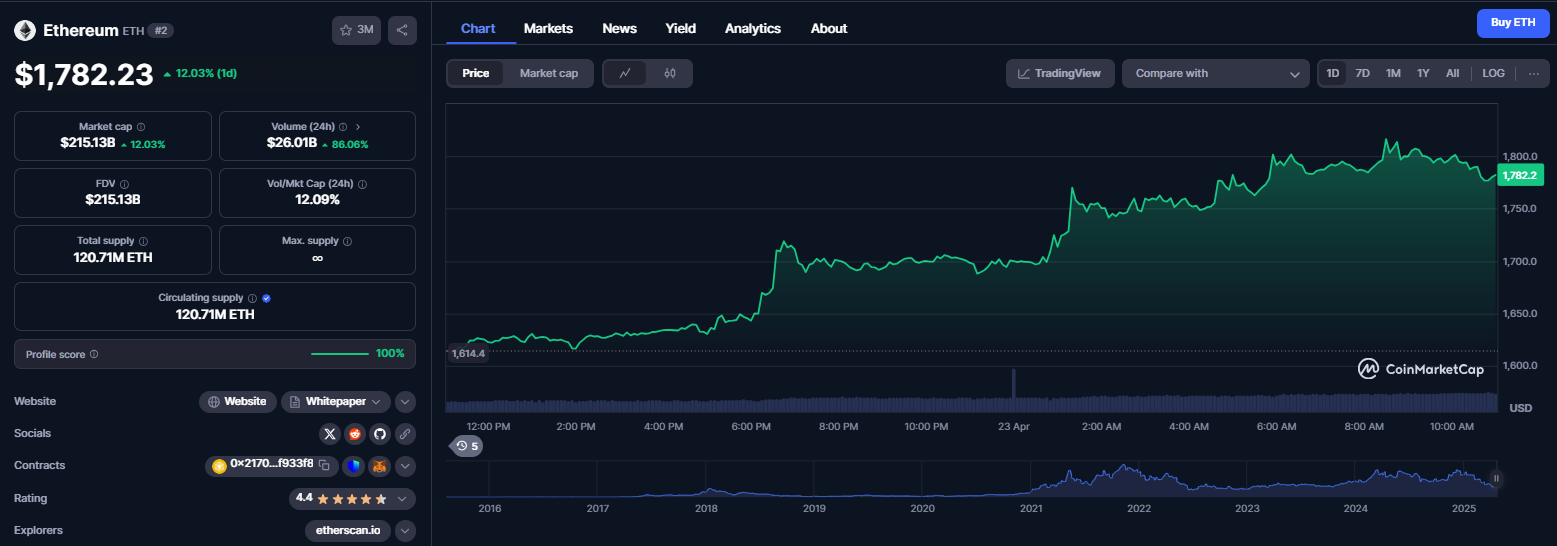Click the verified badge by Circulating supply
Image resolution: width=1557 pixels, height=546 pixels.
(267, 298)
